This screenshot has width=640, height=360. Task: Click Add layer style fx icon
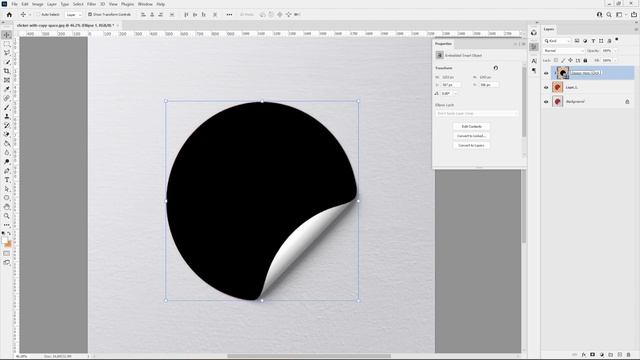coord(584,355)
